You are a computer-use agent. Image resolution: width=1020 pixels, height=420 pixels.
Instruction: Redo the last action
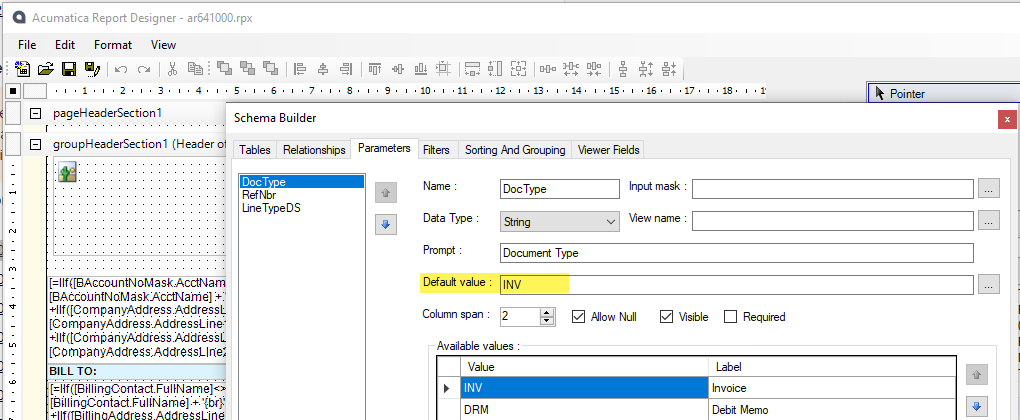pos(144,68)
